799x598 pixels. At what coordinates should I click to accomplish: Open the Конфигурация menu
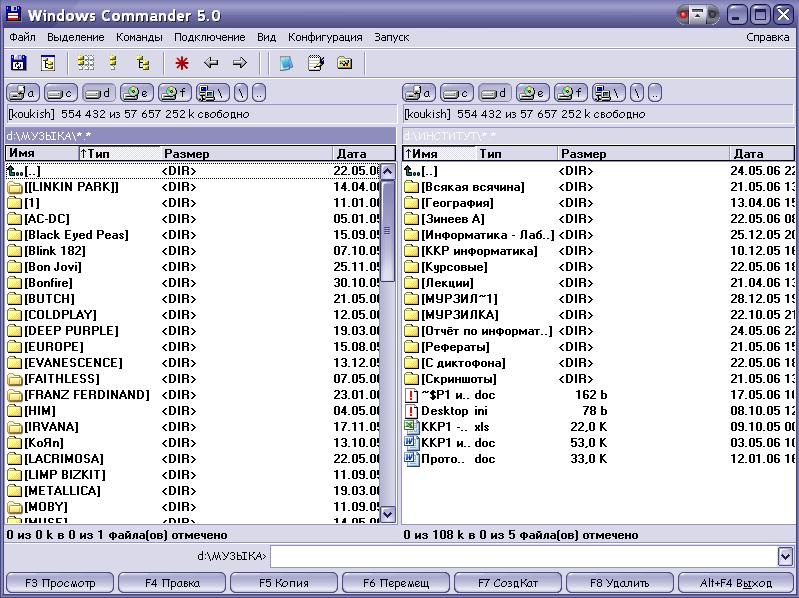[x=325, y=37]
